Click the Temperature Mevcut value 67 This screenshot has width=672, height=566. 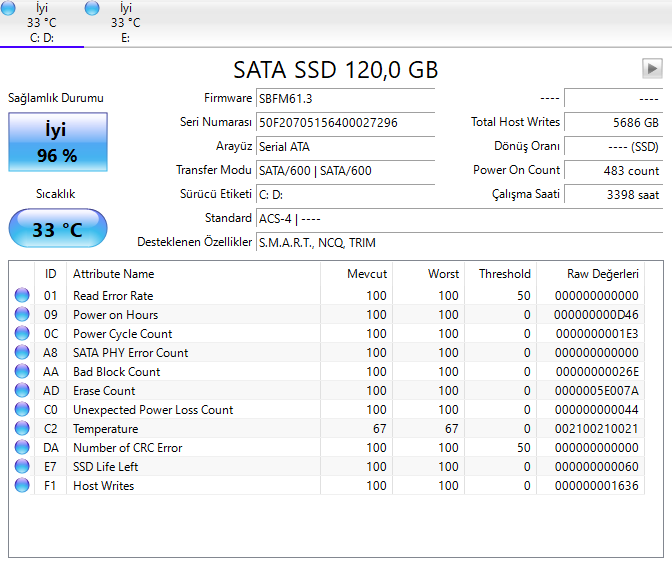pyautogui.click(x=379, y=429)
